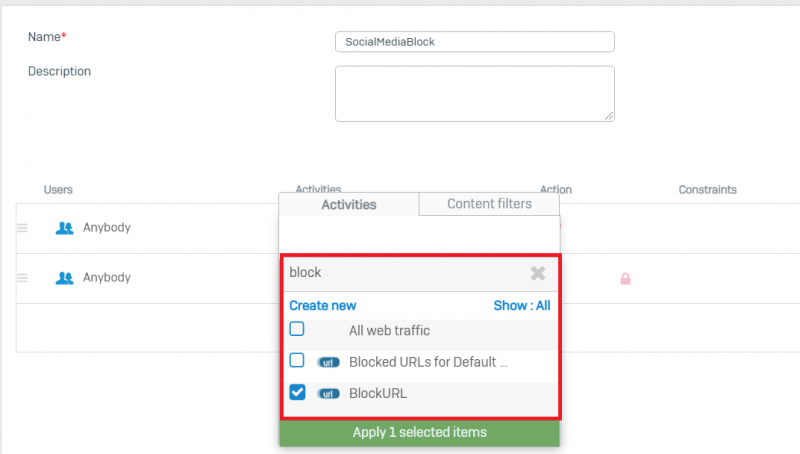Click the url icon beside BlockURL

point(328,394)
